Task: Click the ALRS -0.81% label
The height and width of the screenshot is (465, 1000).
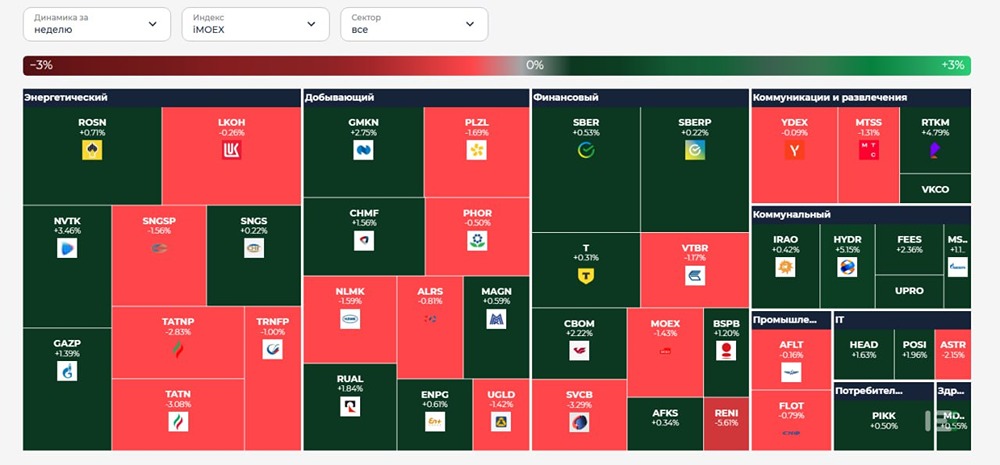Action: (430, 296)
